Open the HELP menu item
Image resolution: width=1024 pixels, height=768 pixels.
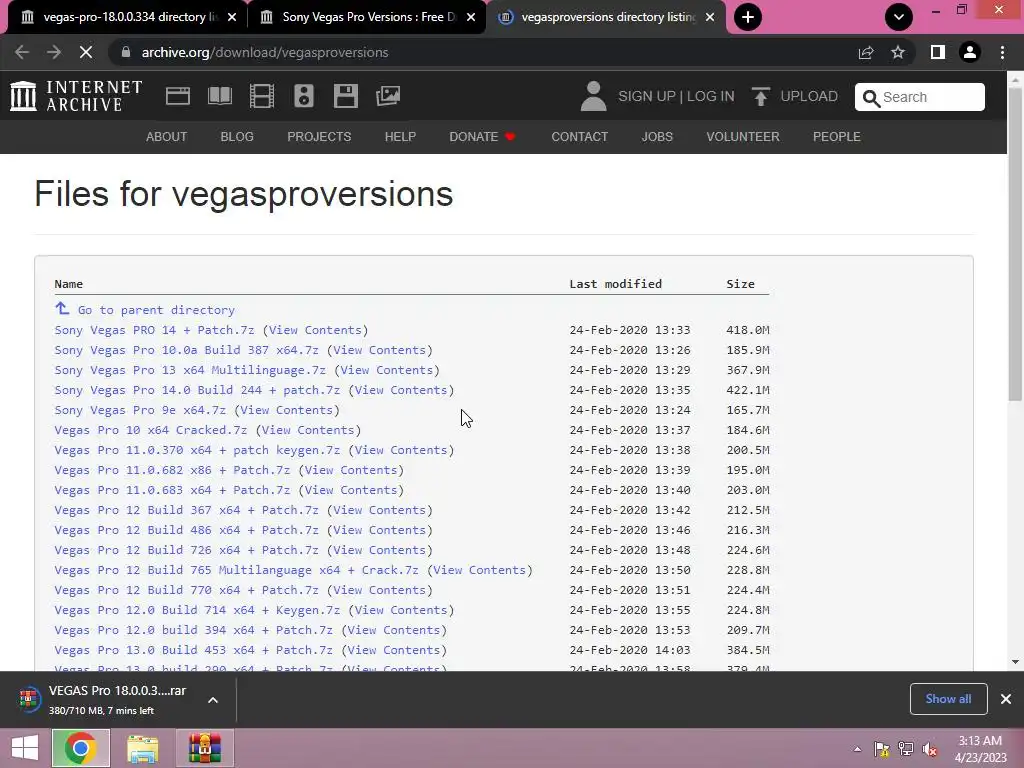click(x=400, y=136)
